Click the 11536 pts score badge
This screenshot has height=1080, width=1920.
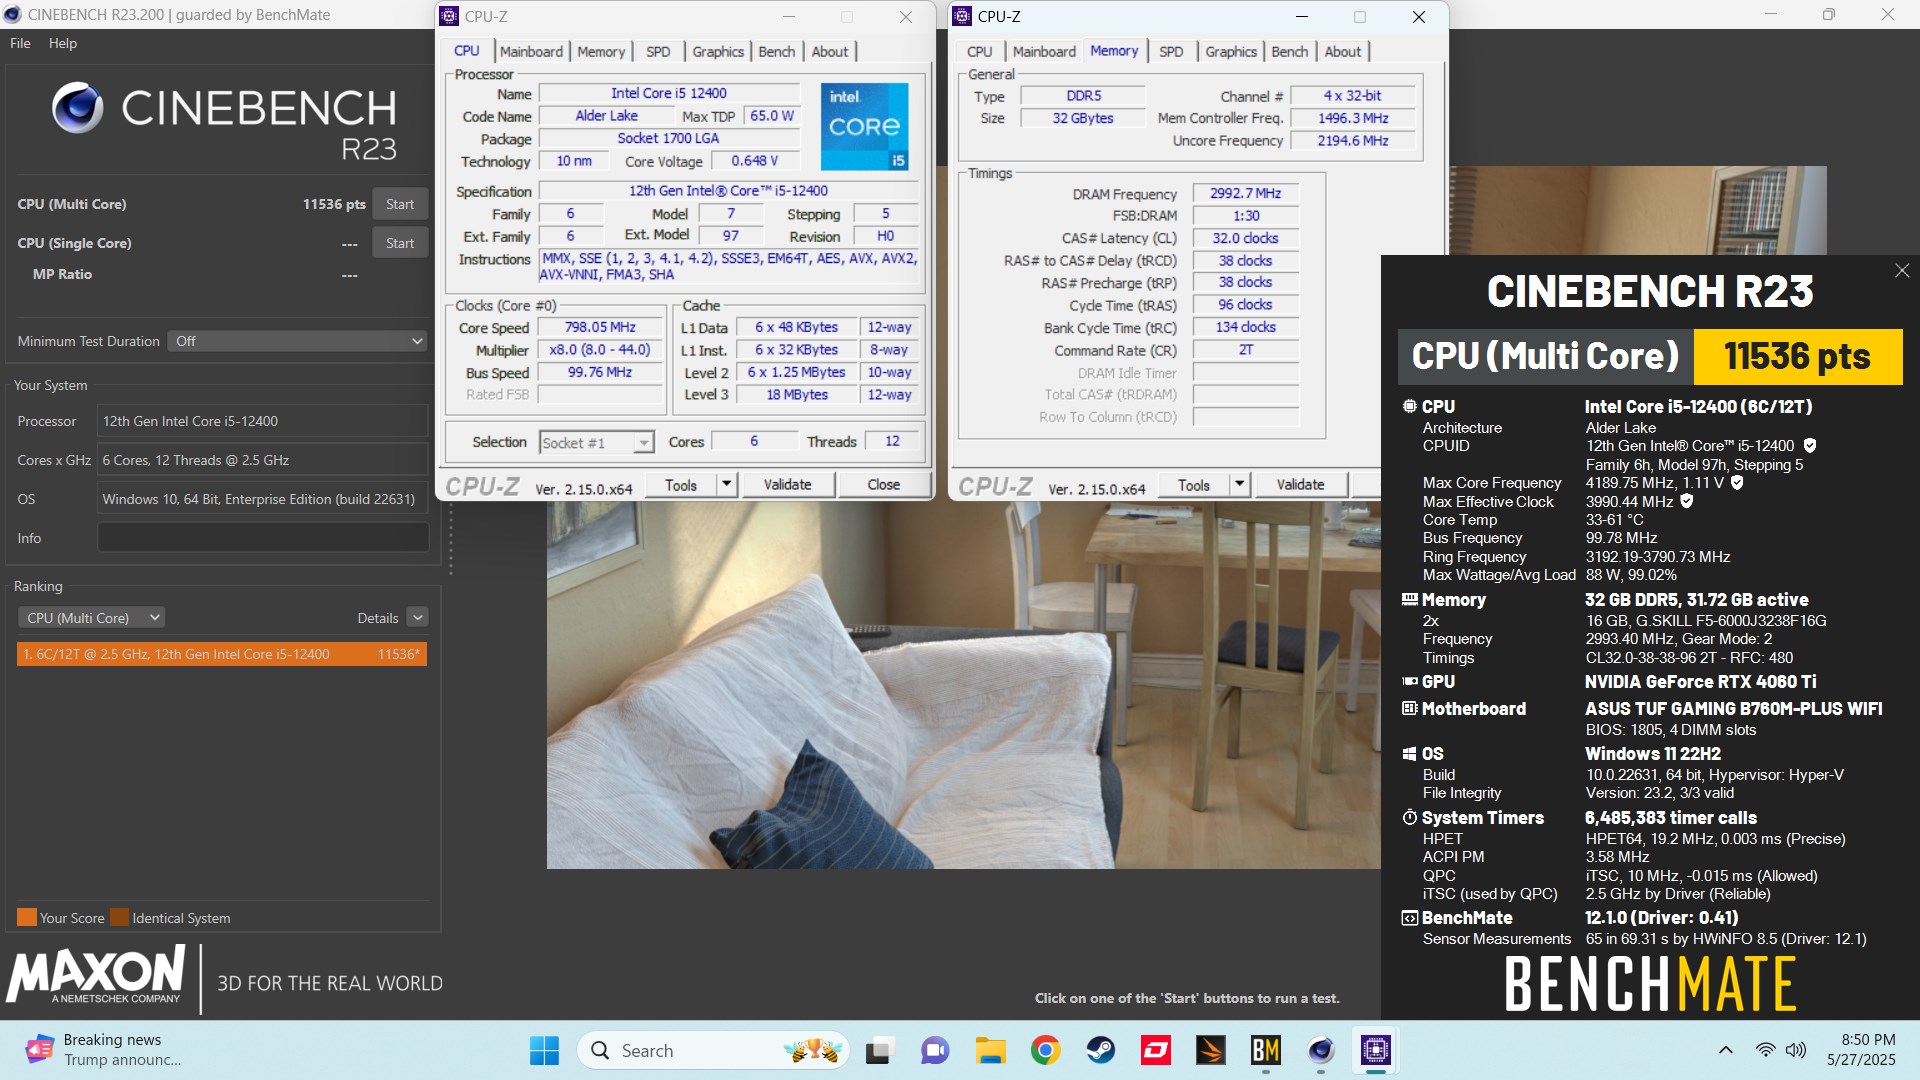click(1797, 357)
